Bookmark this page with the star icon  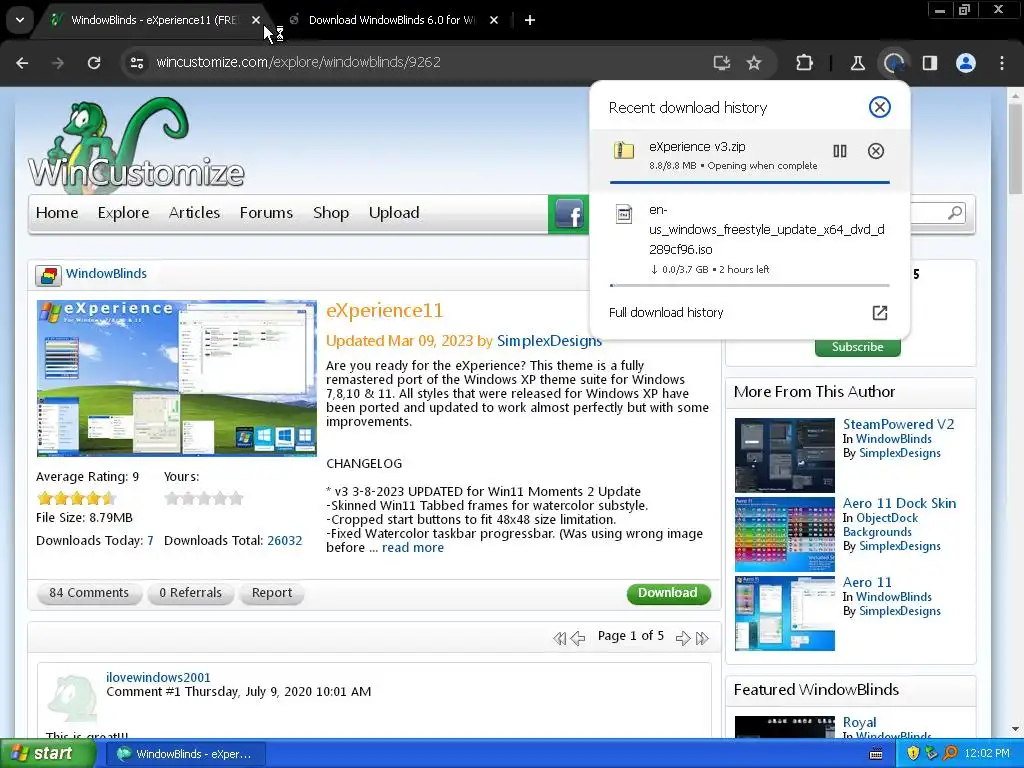coord(754,63)
